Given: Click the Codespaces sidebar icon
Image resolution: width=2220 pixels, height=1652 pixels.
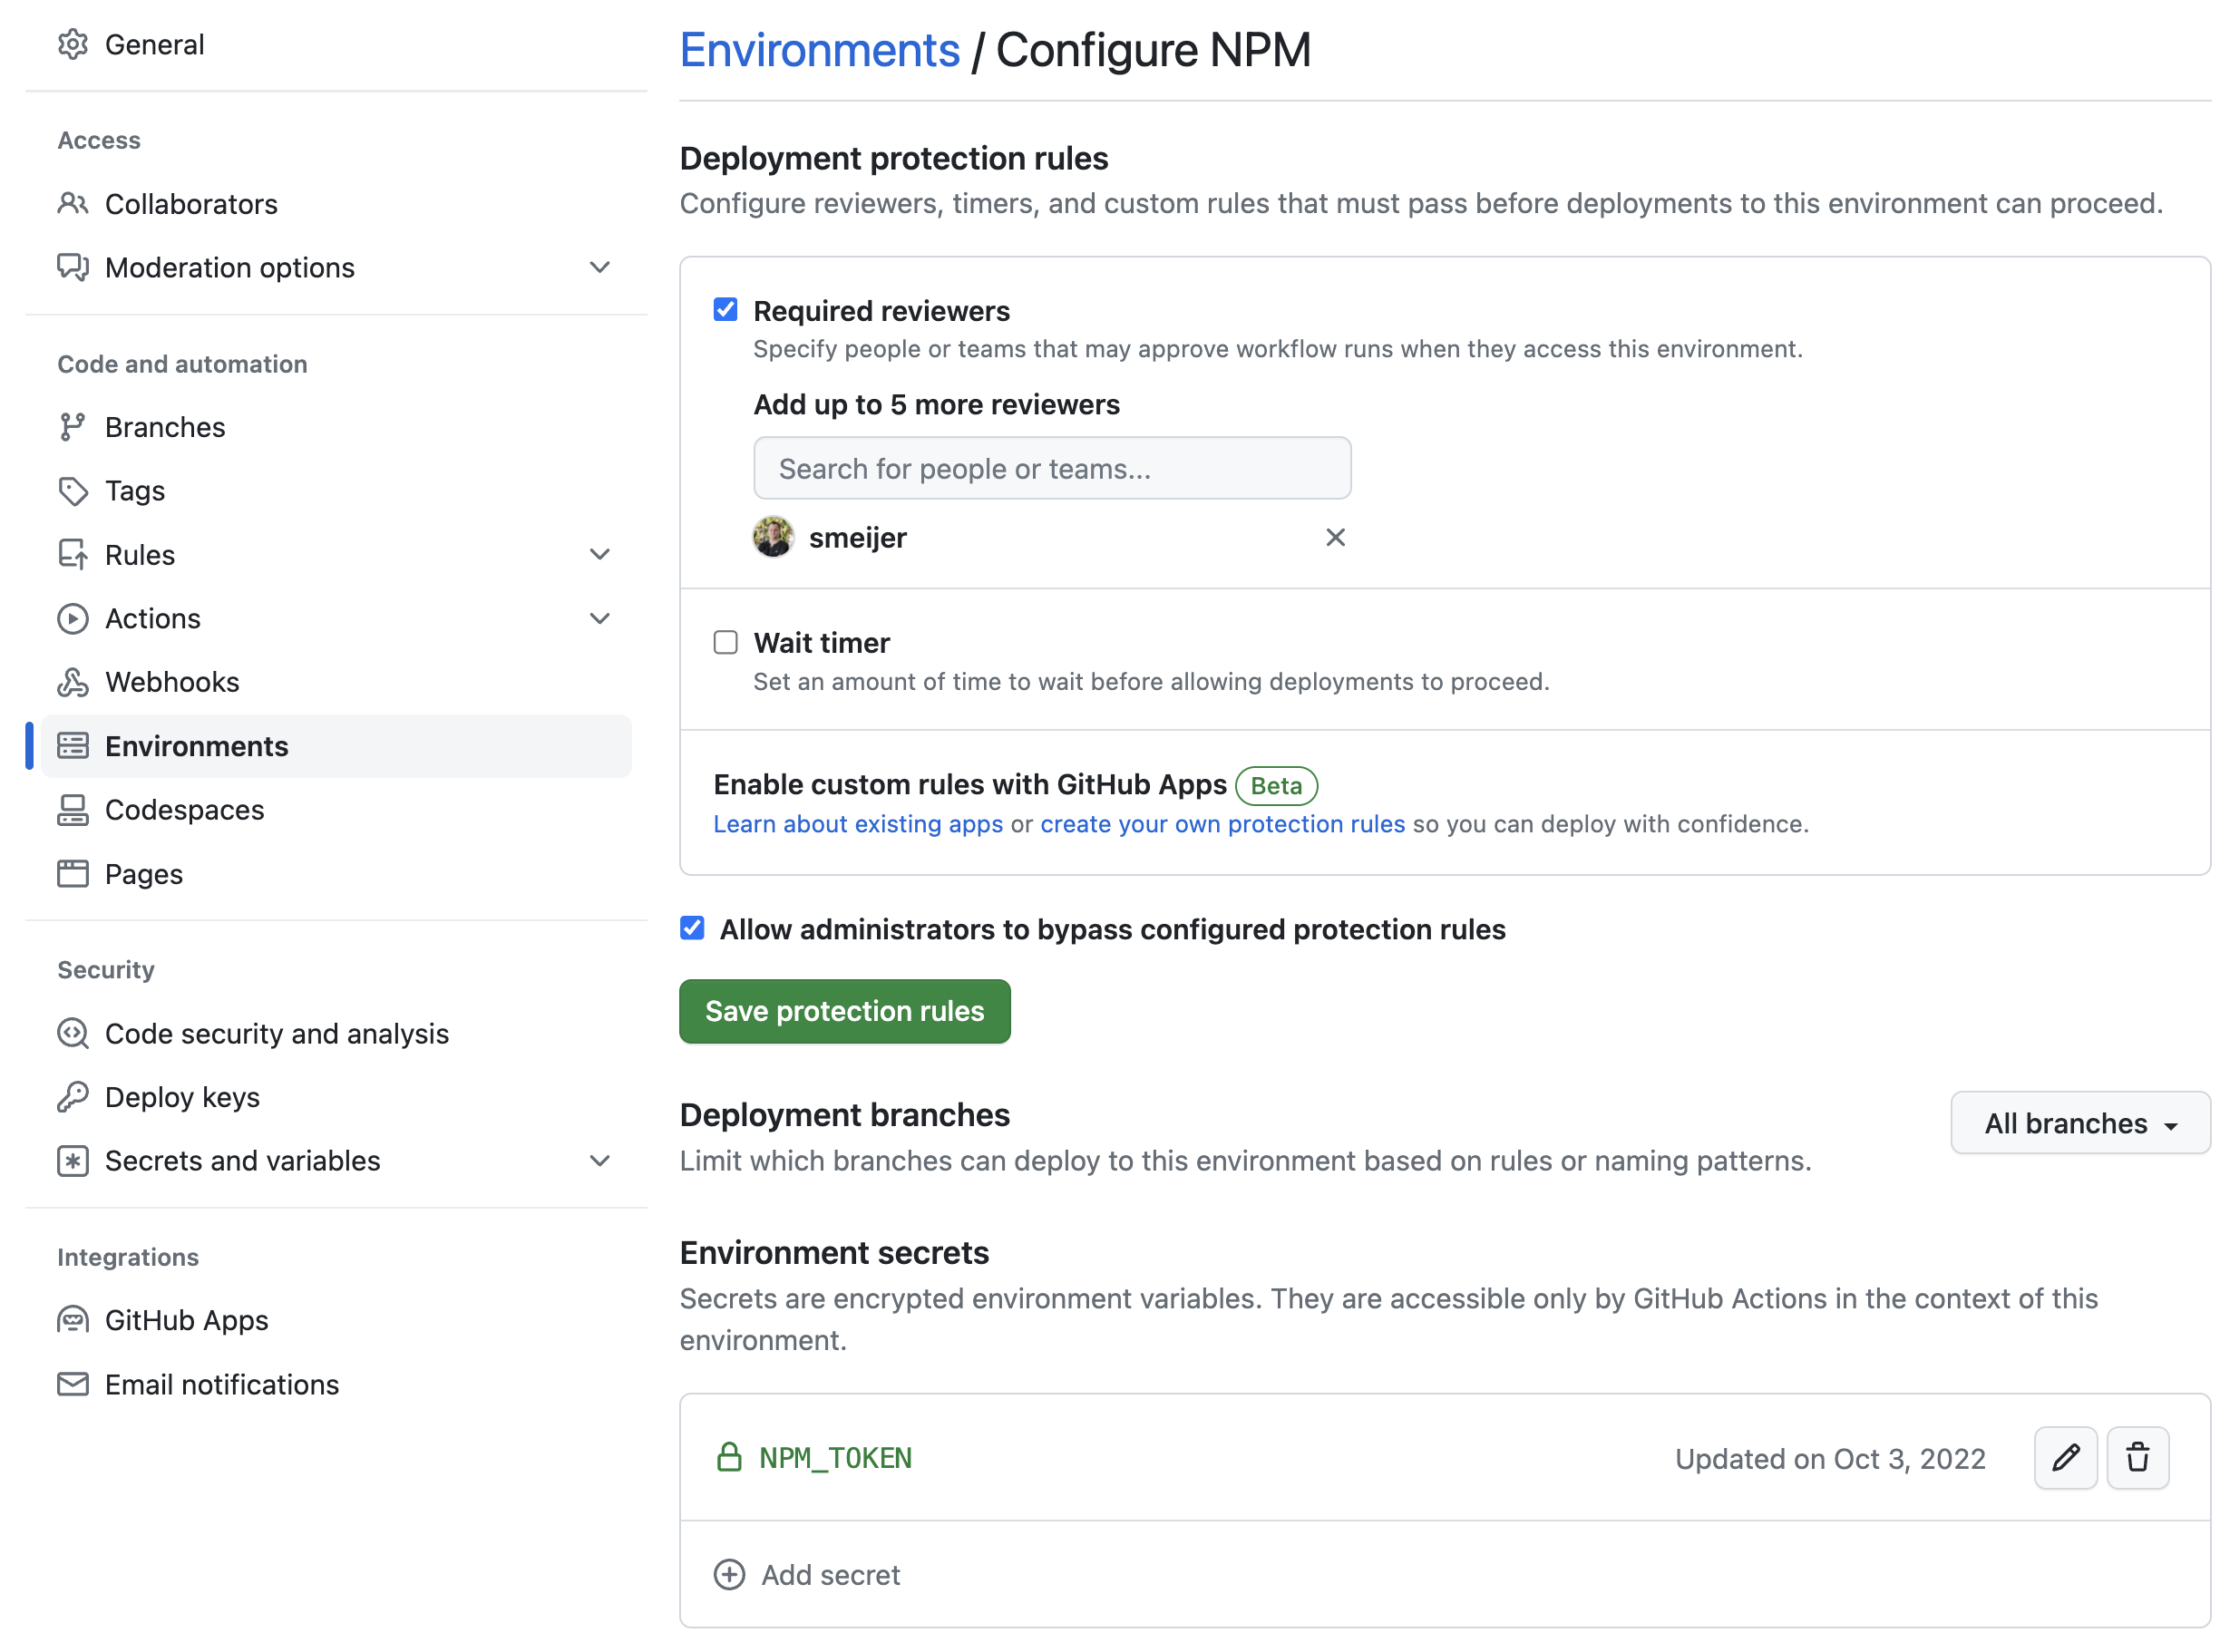Looking at the screenshot, I should coord(73,809).
